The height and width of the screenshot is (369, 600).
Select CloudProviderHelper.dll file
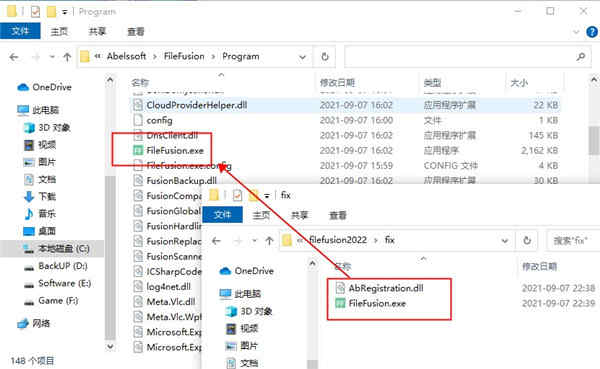pyautogui.click(x=197, y=105)
